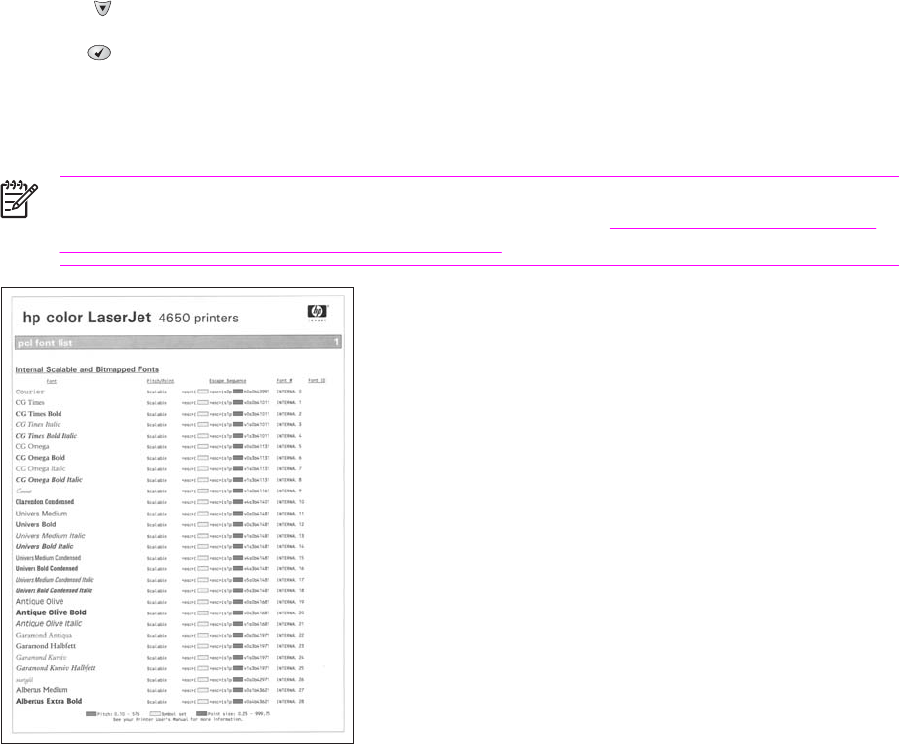Image resolution: width=899 pixels, height=744 pixels.
Task: Click the 'Antique Olive' font name
Action: tap(39, 602)
